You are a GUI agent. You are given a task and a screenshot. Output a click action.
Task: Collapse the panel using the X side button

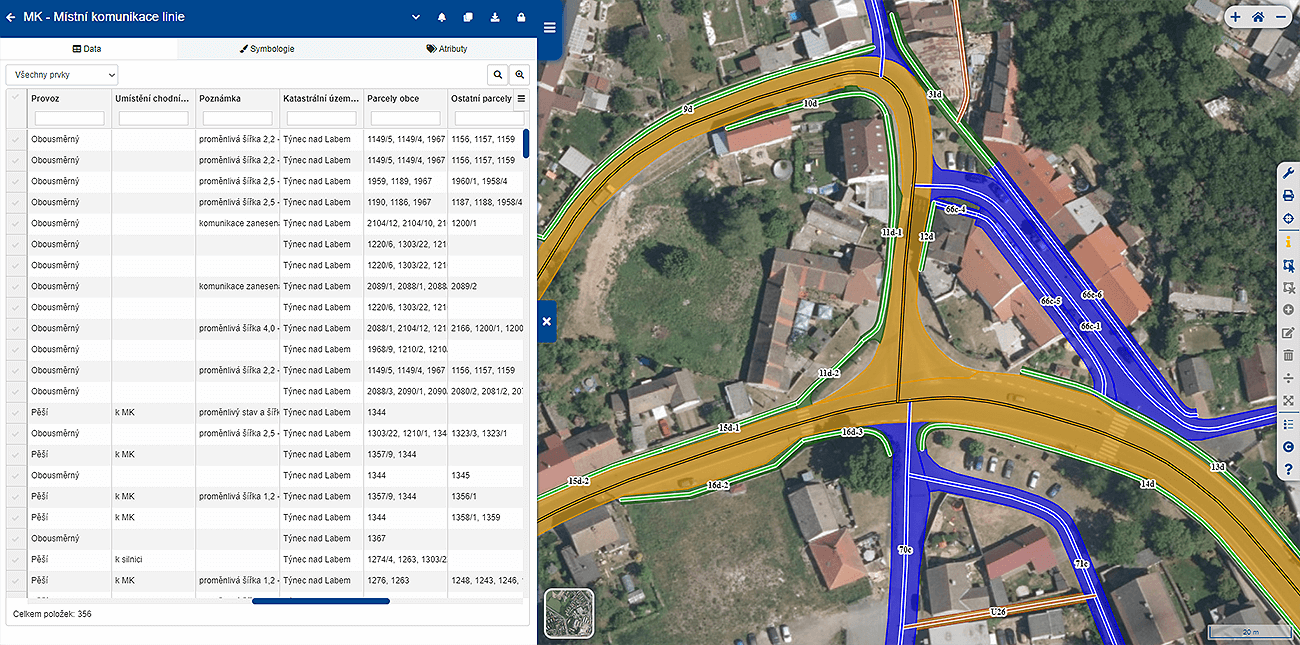click(547, 321)
